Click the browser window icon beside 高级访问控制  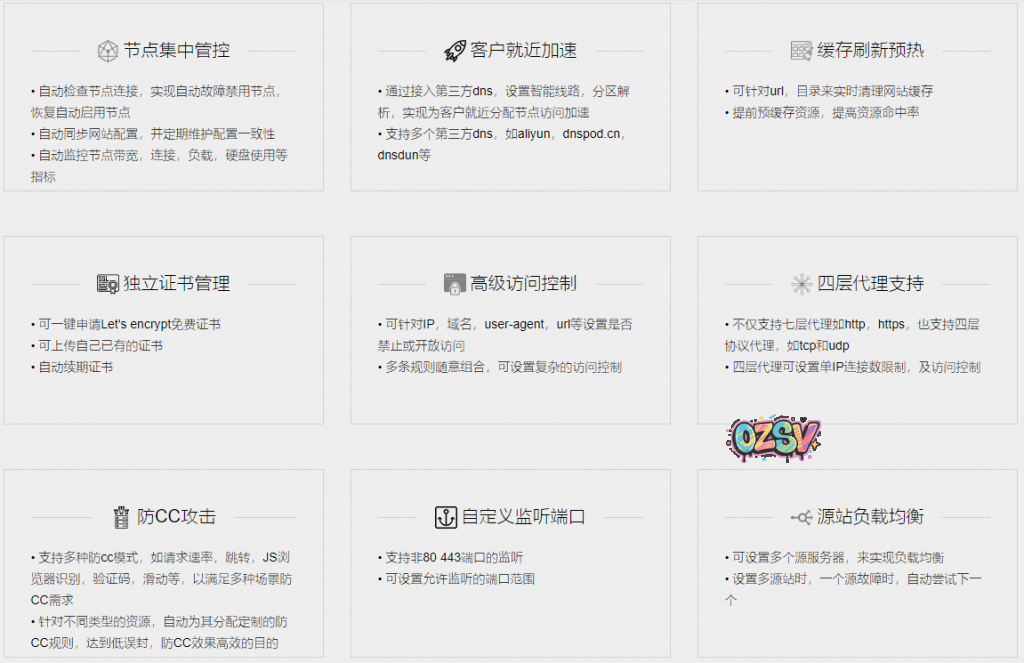pos(455,284)
